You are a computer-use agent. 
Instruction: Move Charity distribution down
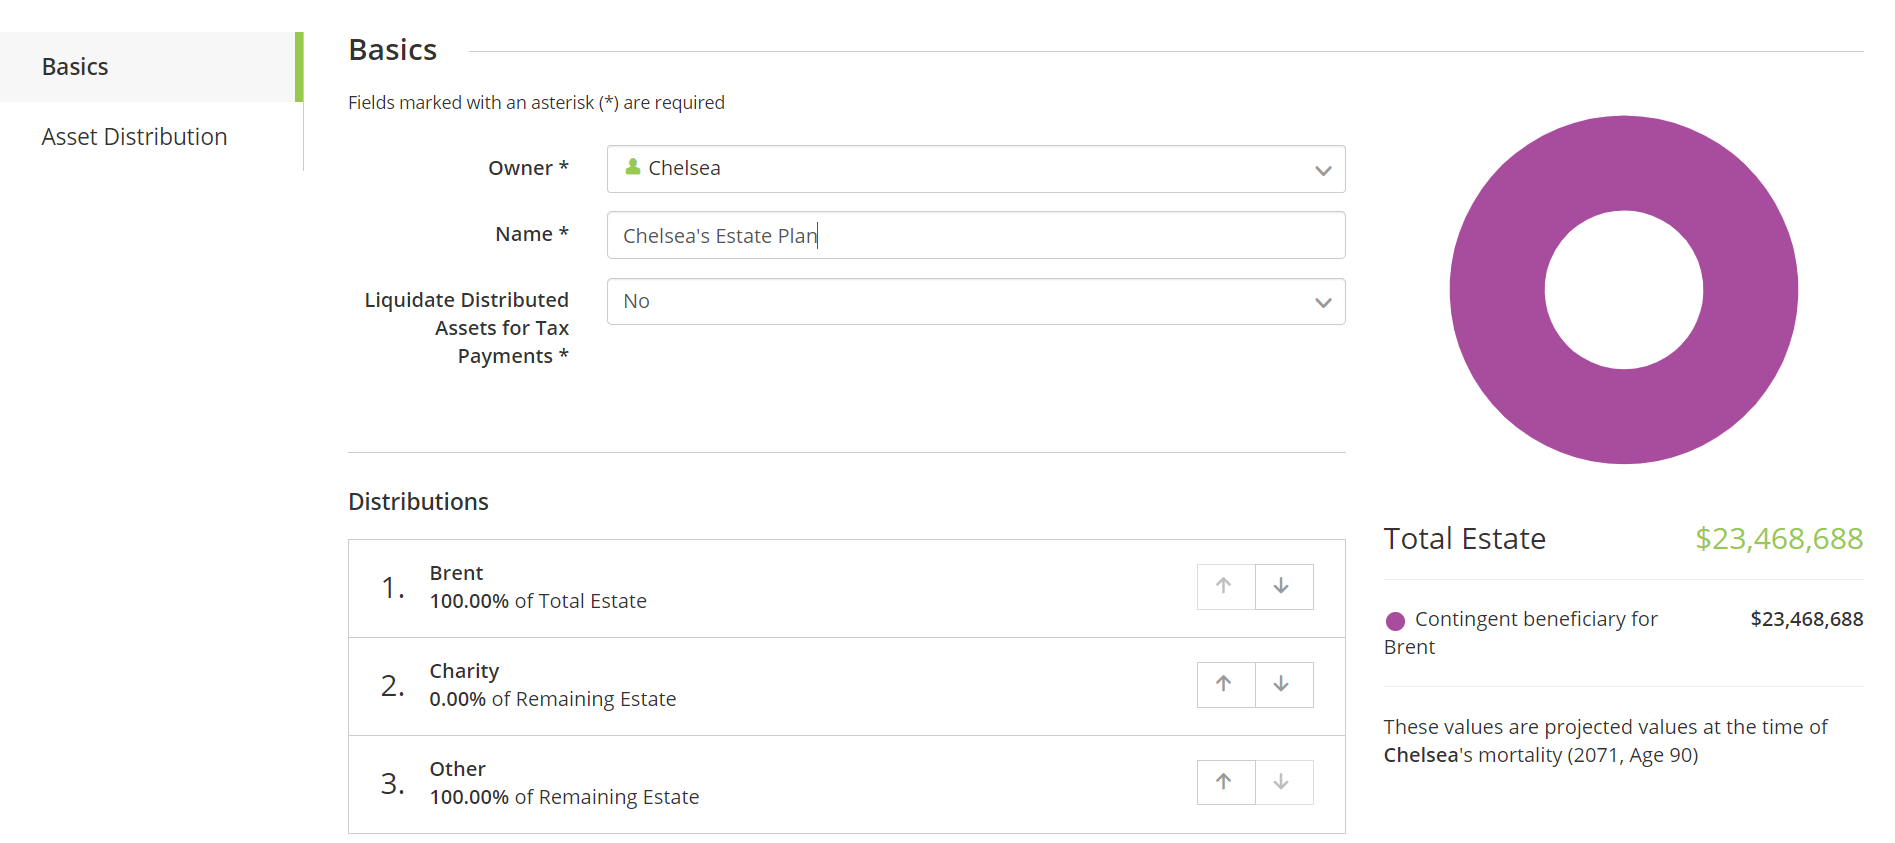(x=1283, y=684)
